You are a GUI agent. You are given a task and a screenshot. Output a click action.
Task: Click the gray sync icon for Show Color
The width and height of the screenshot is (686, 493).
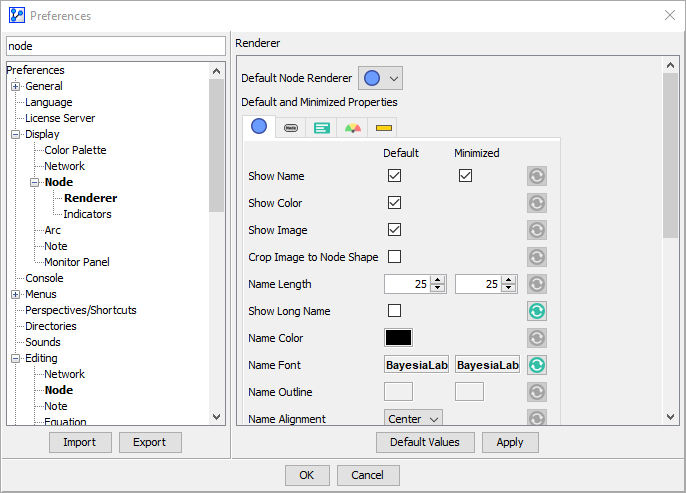537,203
